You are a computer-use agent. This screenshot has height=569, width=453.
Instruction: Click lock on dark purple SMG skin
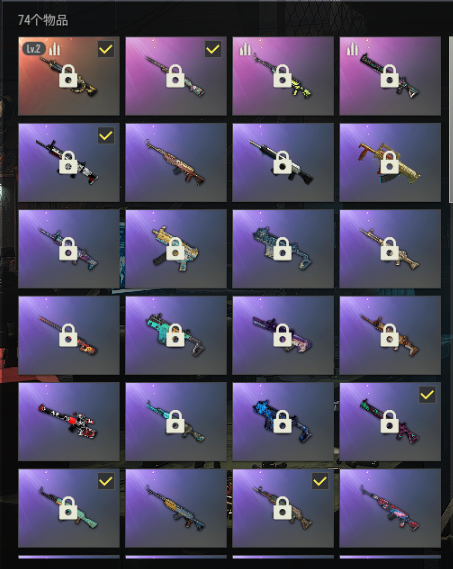(x=282, y=335)
